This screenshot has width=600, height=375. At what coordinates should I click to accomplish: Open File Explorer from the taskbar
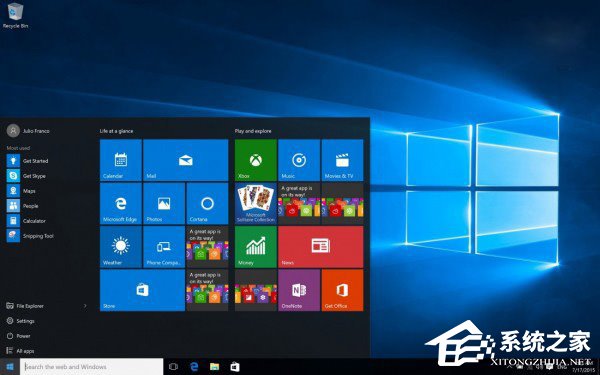(215, 367)
